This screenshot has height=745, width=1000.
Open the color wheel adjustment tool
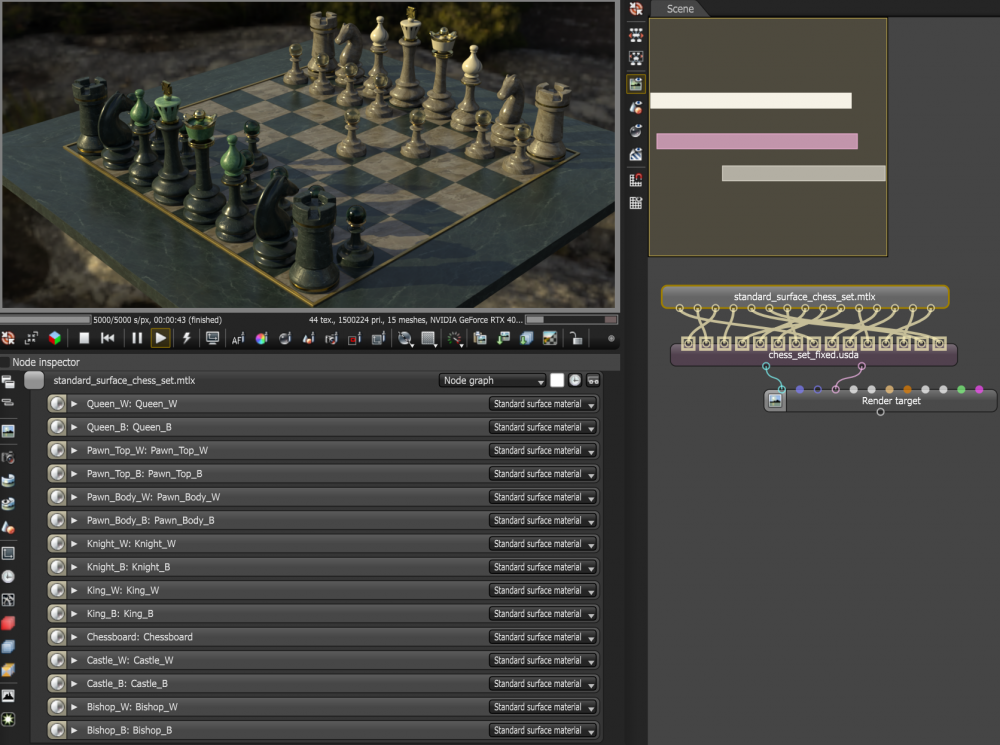tap(262, 338)
